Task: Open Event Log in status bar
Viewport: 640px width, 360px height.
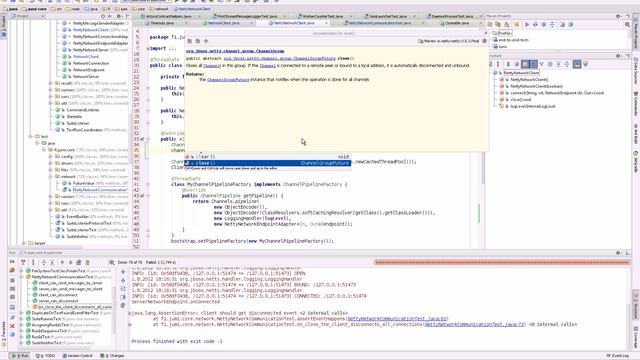Action: 618,356
